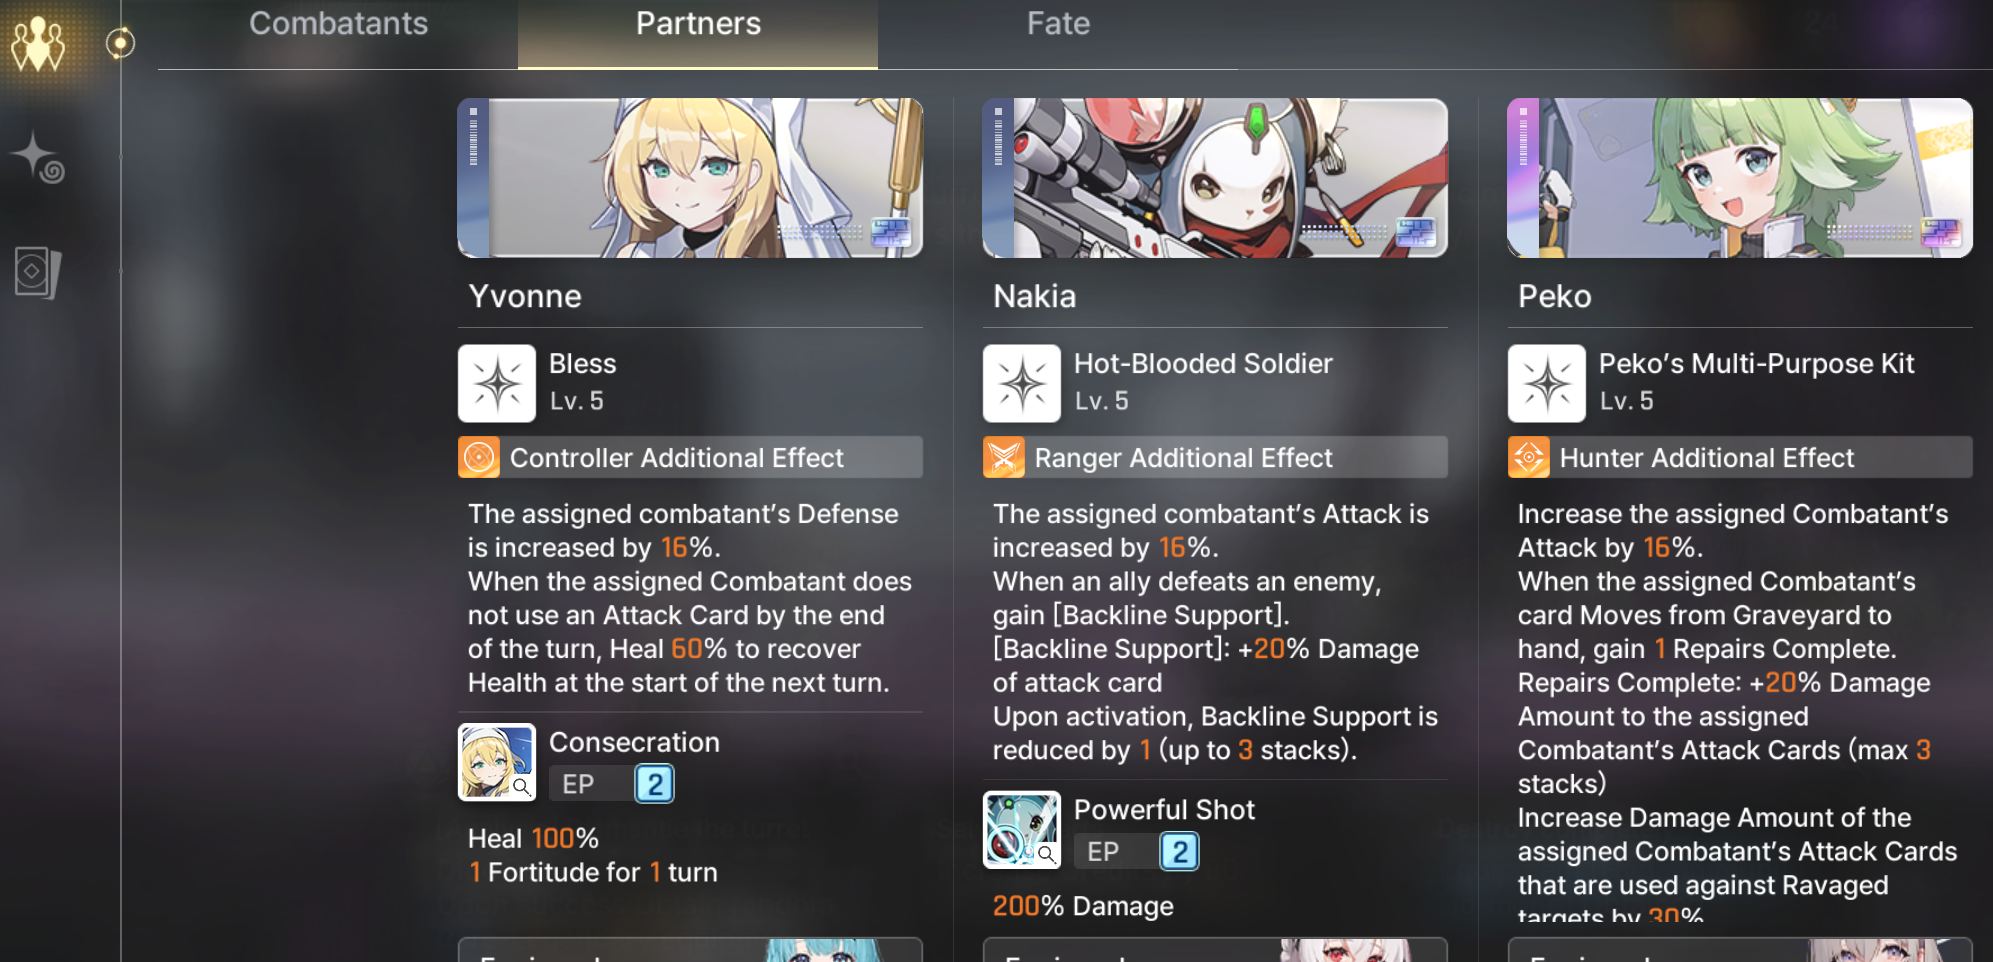The height and width of the screenshot is (962, 1993).
Task: Click the Controller Additional Effect class icon
Action: (479, 457)
